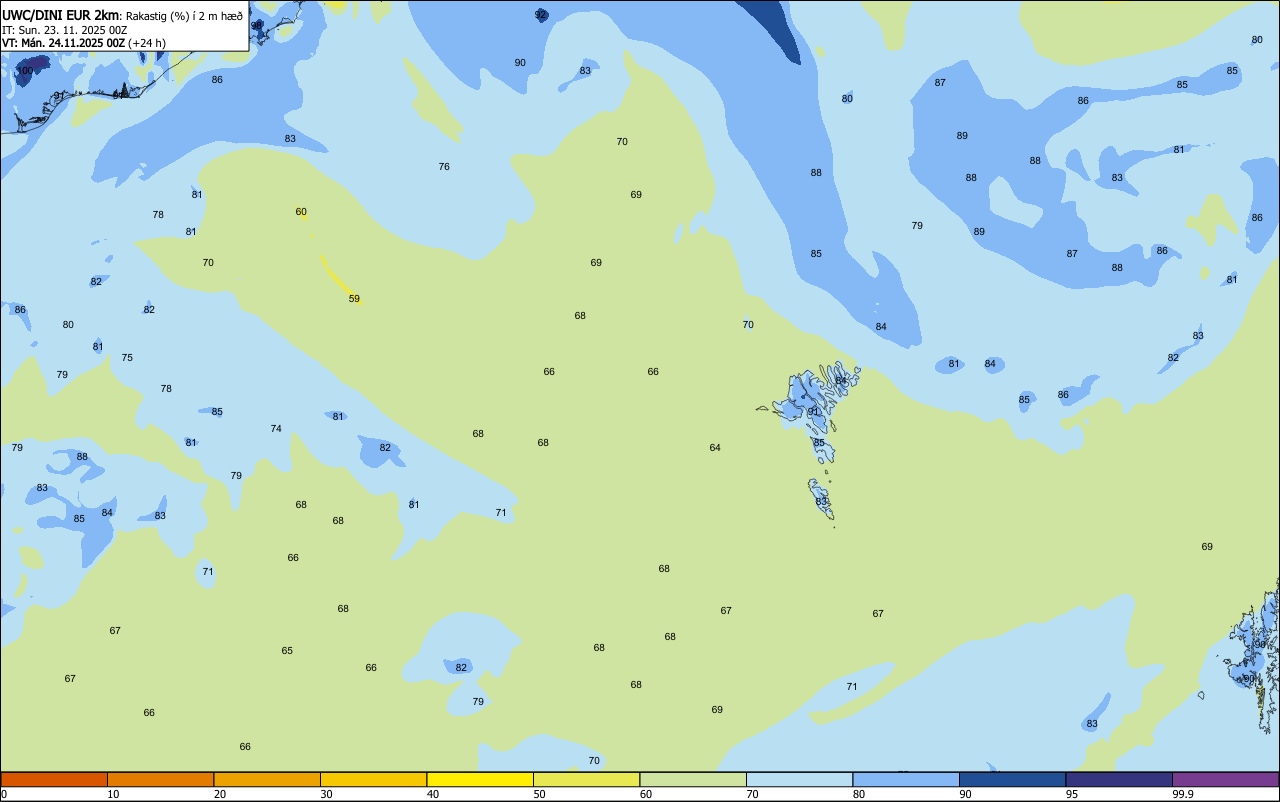1280x802 pixels.
Task: Choose the purple legend swatch above 99.9
Action: (x=1225, y=779)
